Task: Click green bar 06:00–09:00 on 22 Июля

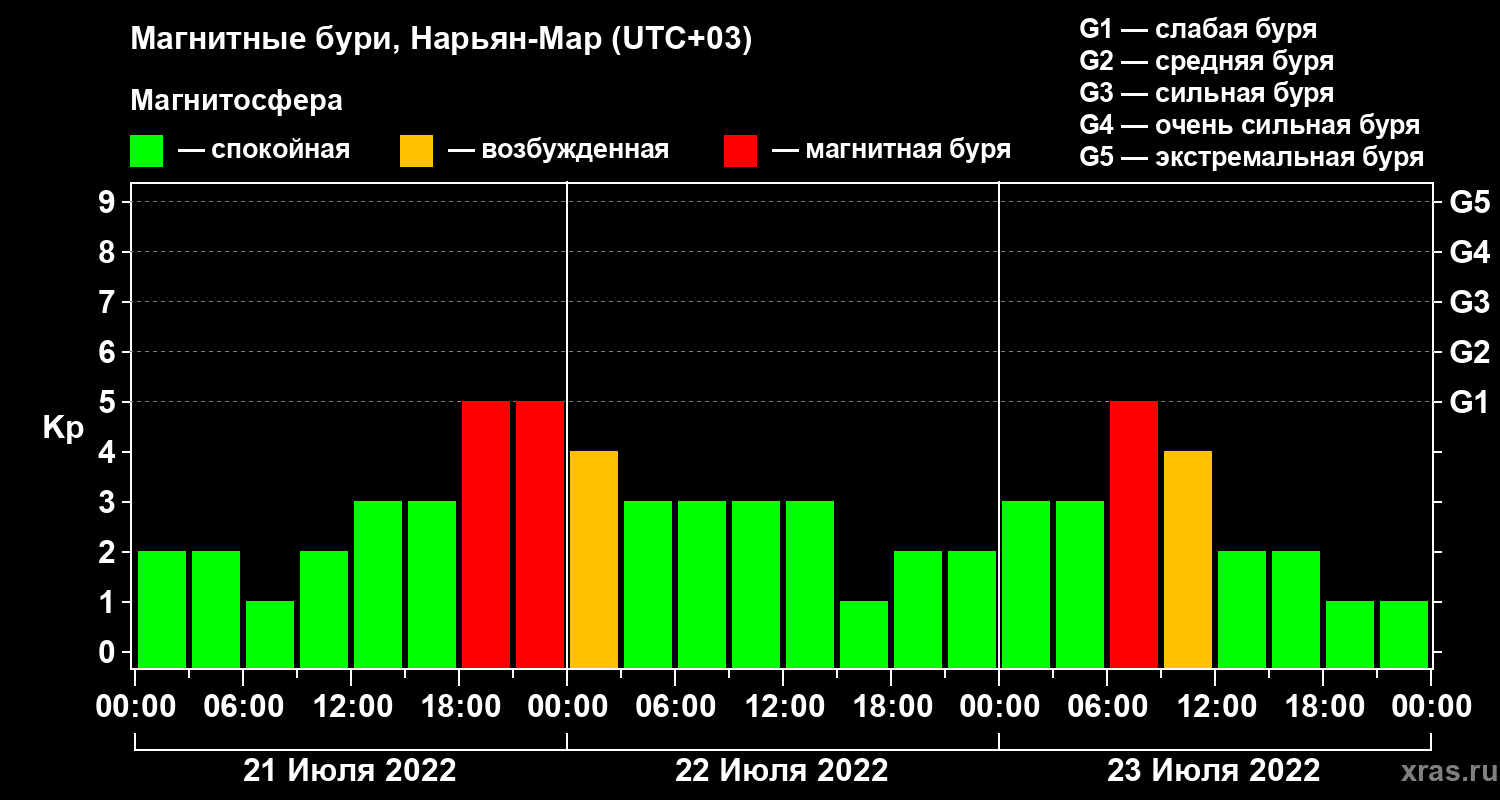Action: coord(702,584)
